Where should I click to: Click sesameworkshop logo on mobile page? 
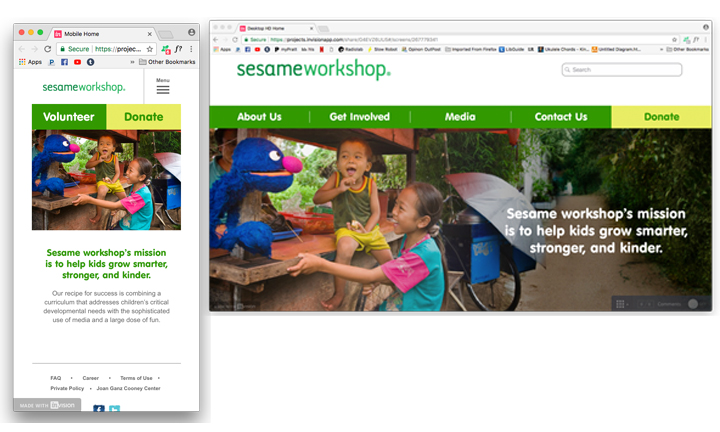click(x=84, y=87)
